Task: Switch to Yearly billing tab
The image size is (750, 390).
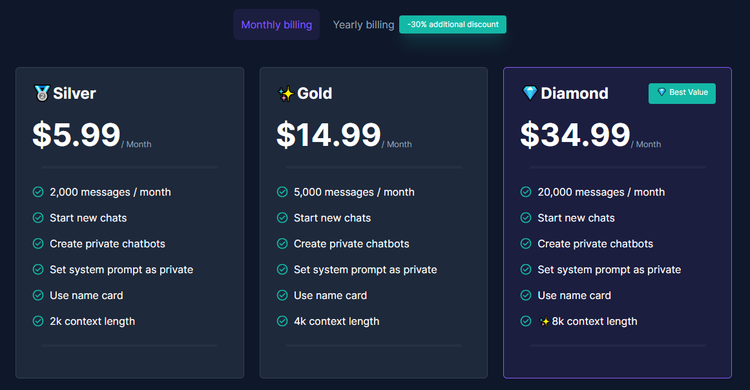Action: point(363,24)
